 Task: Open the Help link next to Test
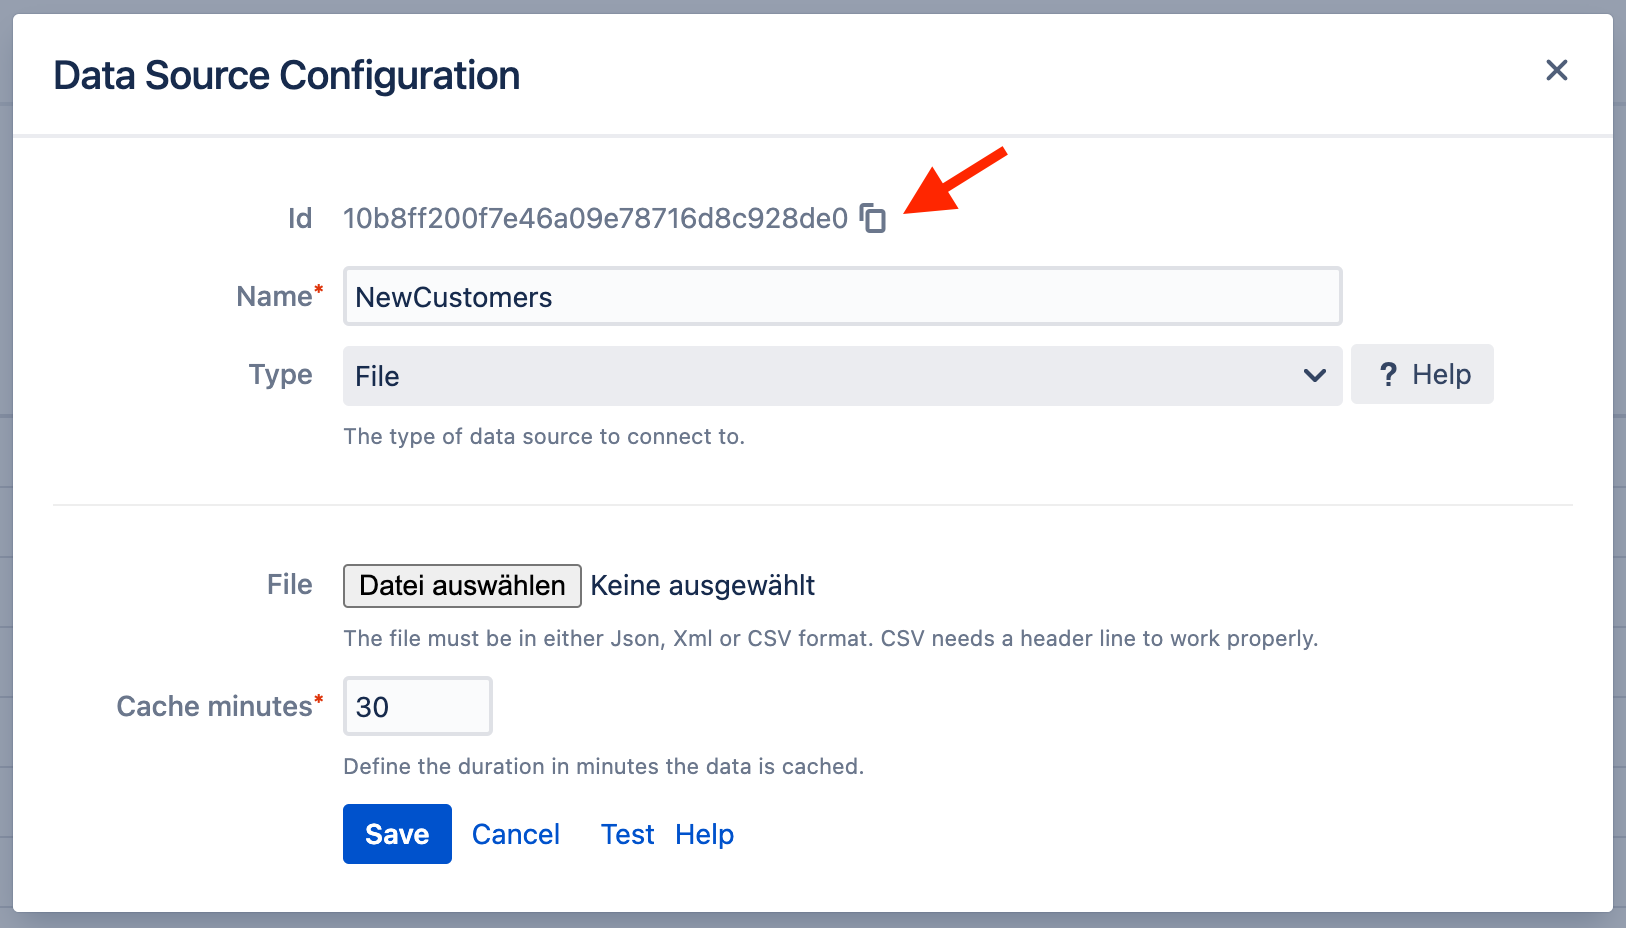tap(704, 834)
